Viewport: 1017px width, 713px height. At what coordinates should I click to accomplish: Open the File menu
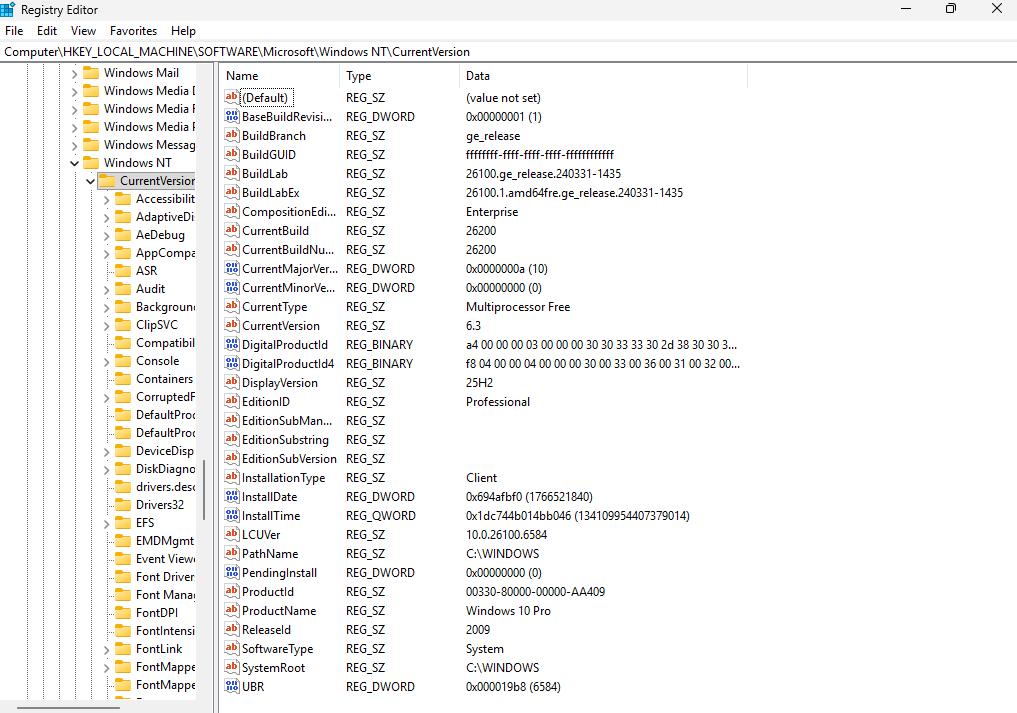(x=14, y=30)
